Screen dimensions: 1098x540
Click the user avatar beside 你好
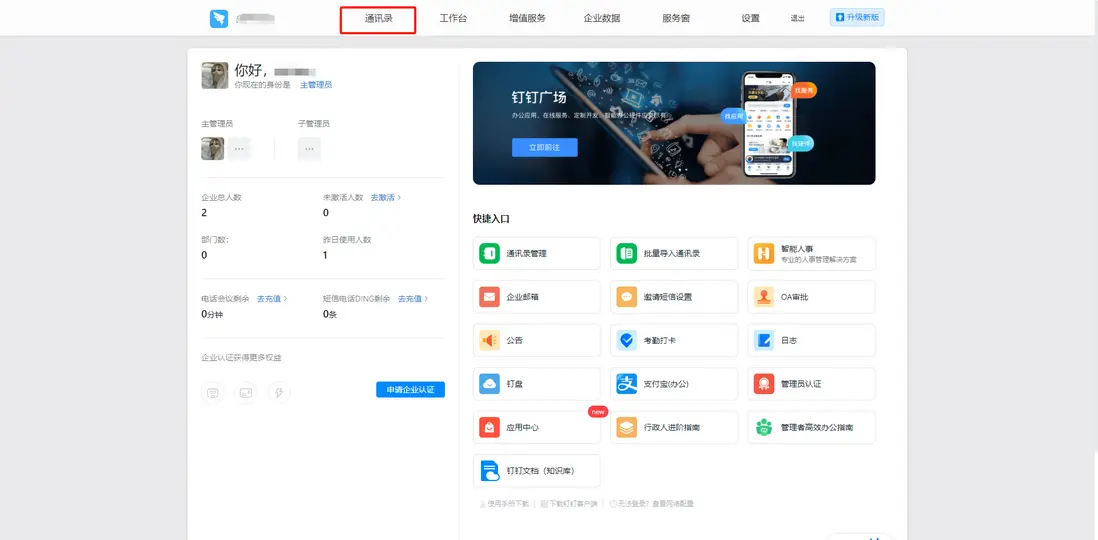point(215,75)
